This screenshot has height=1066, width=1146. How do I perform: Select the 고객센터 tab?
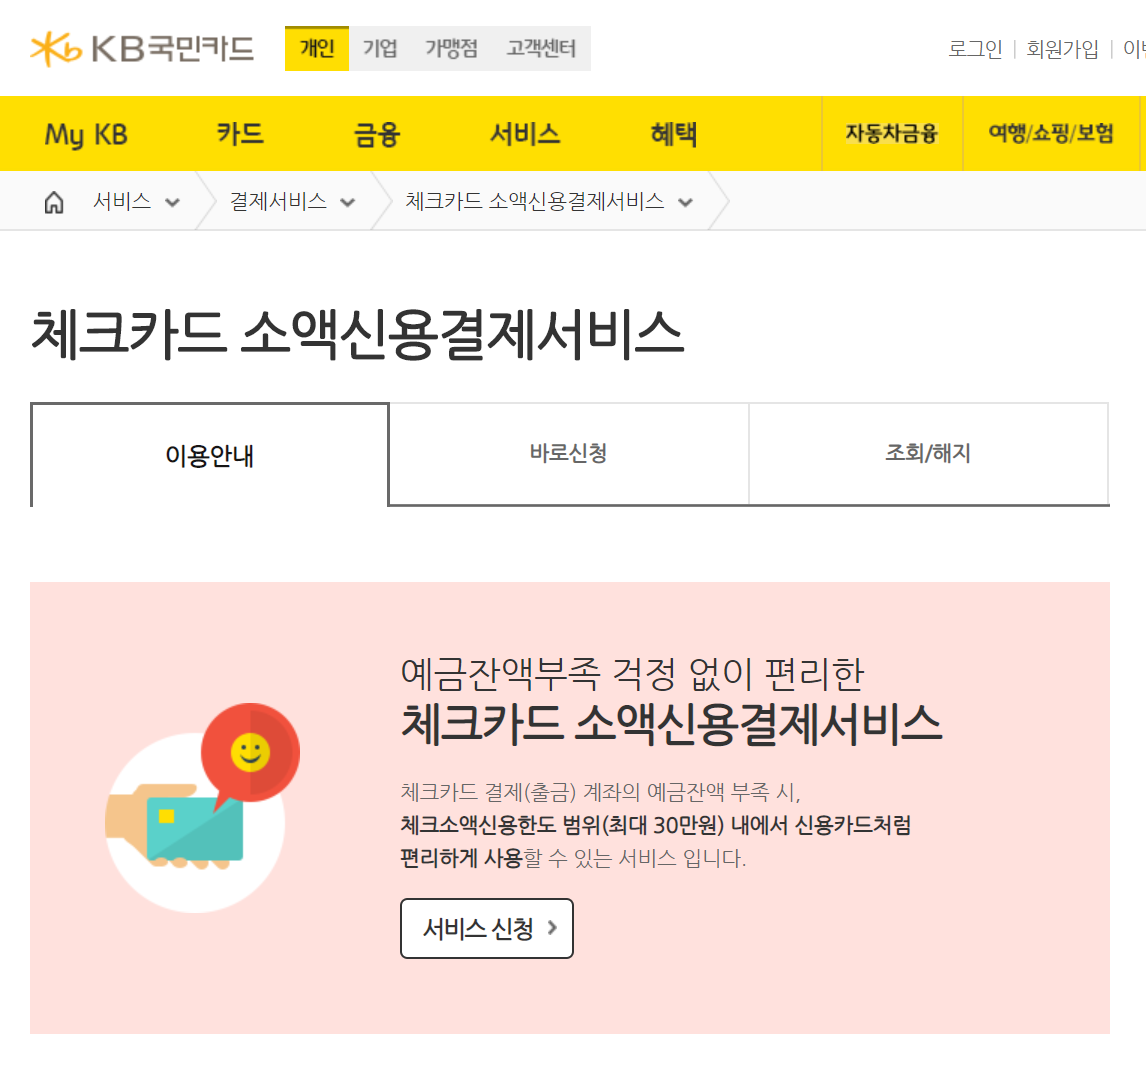542,48
